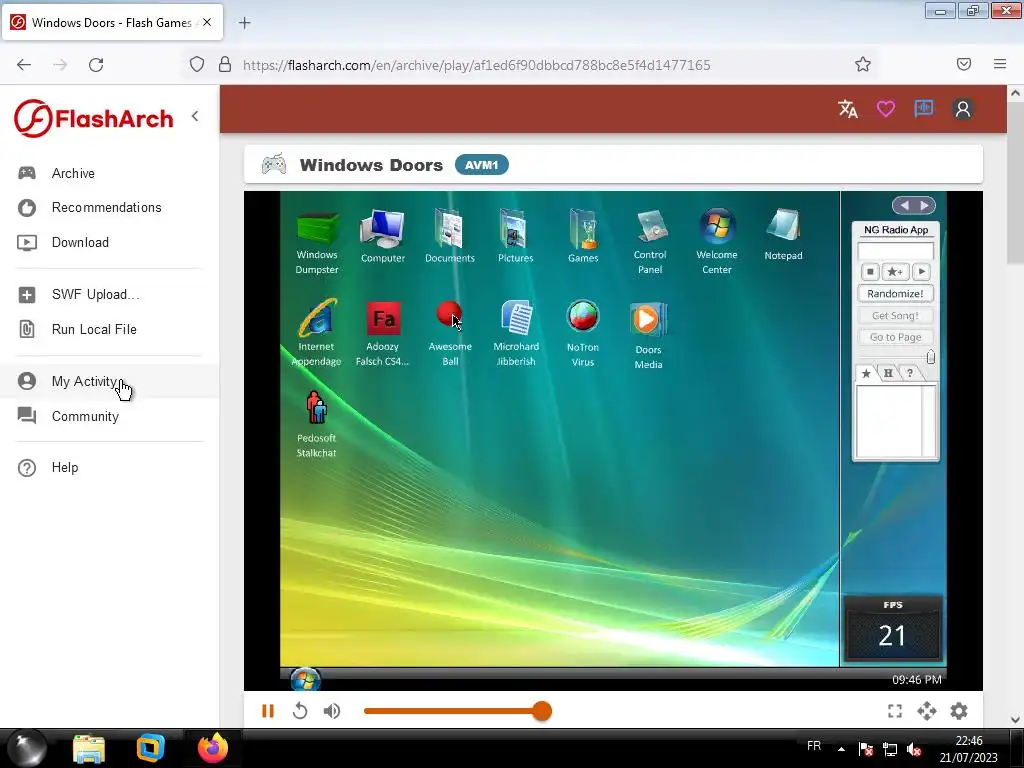Click the page vertical scrollbar thumb
This screenshot has height=768, width=1024.
pos(1015,183)
